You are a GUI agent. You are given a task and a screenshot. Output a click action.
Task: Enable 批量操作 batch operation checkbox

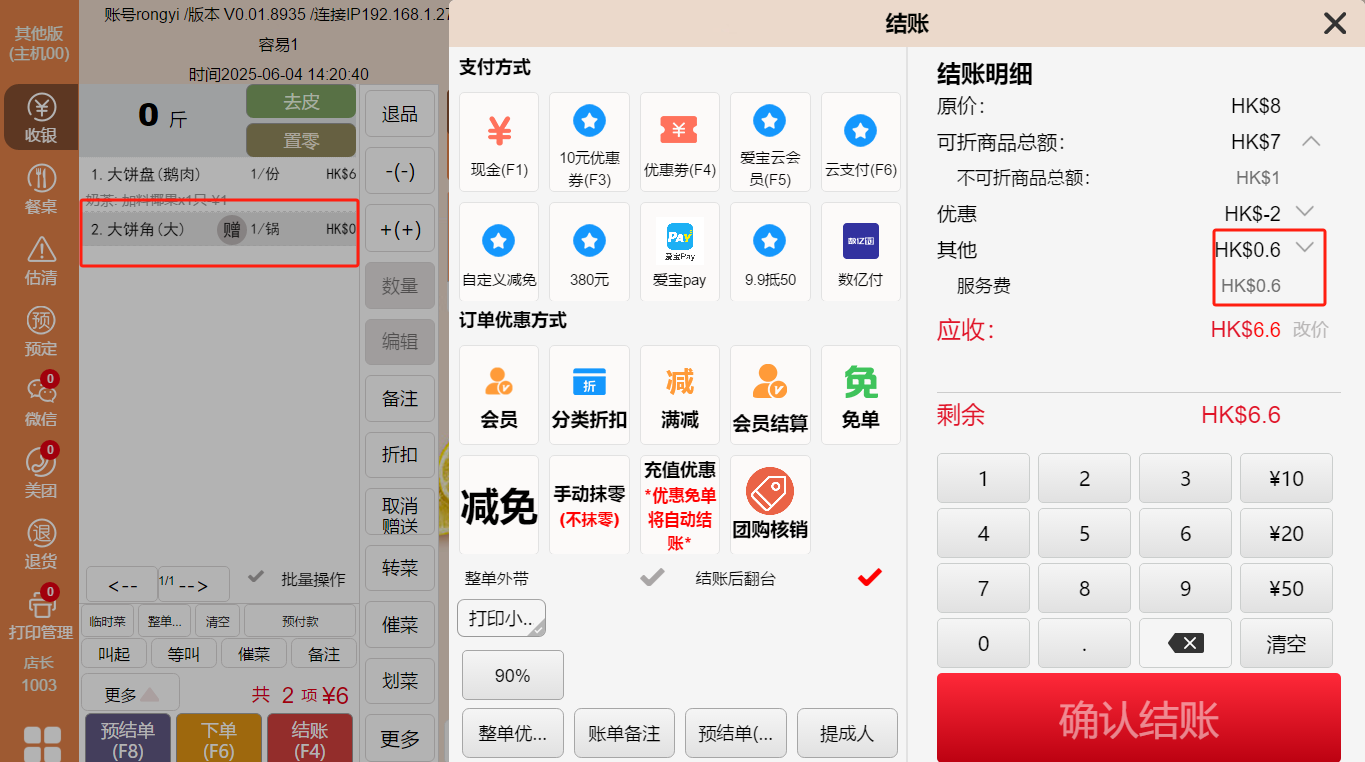click(256, 577)
